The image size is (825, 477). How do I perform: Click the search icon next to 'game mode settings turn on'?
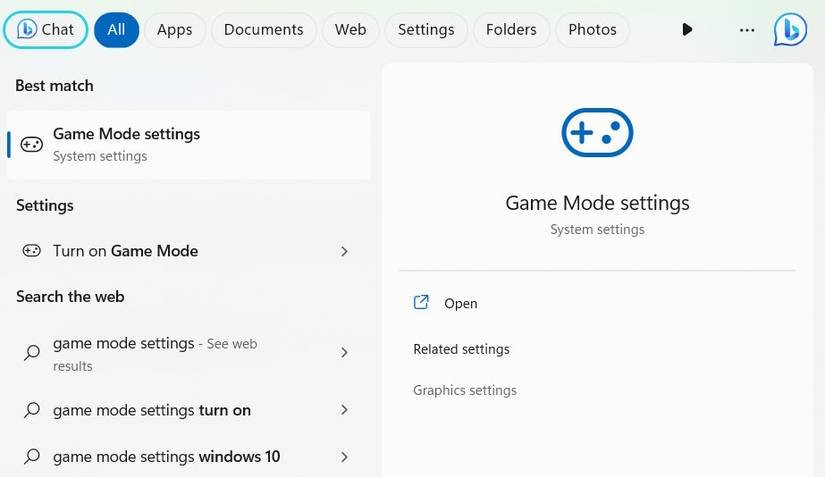coord(32,410)
